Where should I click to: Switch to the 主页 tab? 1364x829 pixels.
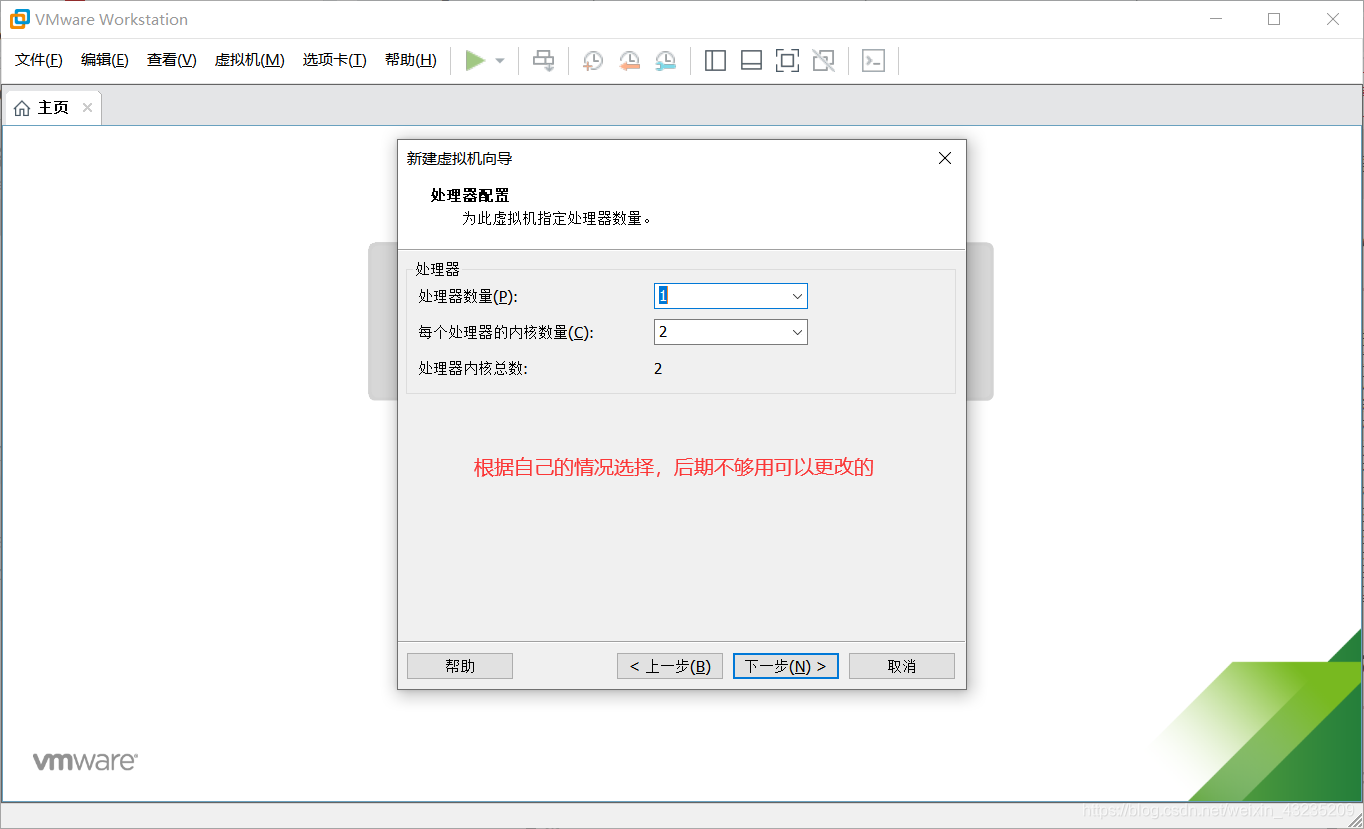(53, 108)
